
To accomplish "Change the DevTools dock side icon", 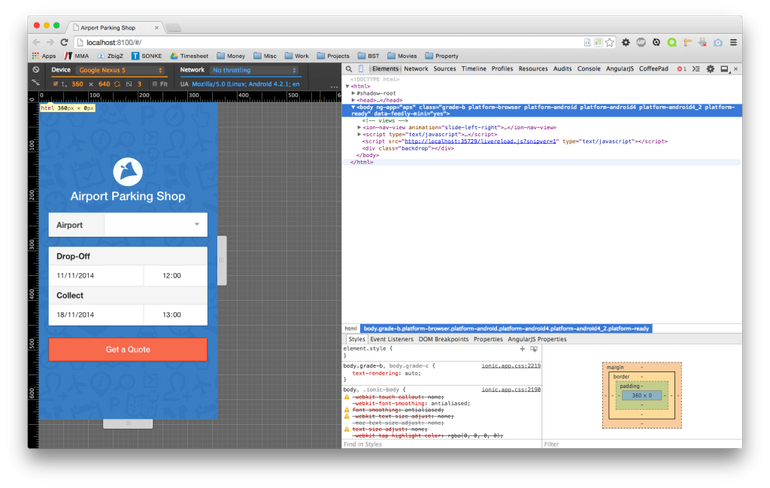I will click(x=724, y=69).
